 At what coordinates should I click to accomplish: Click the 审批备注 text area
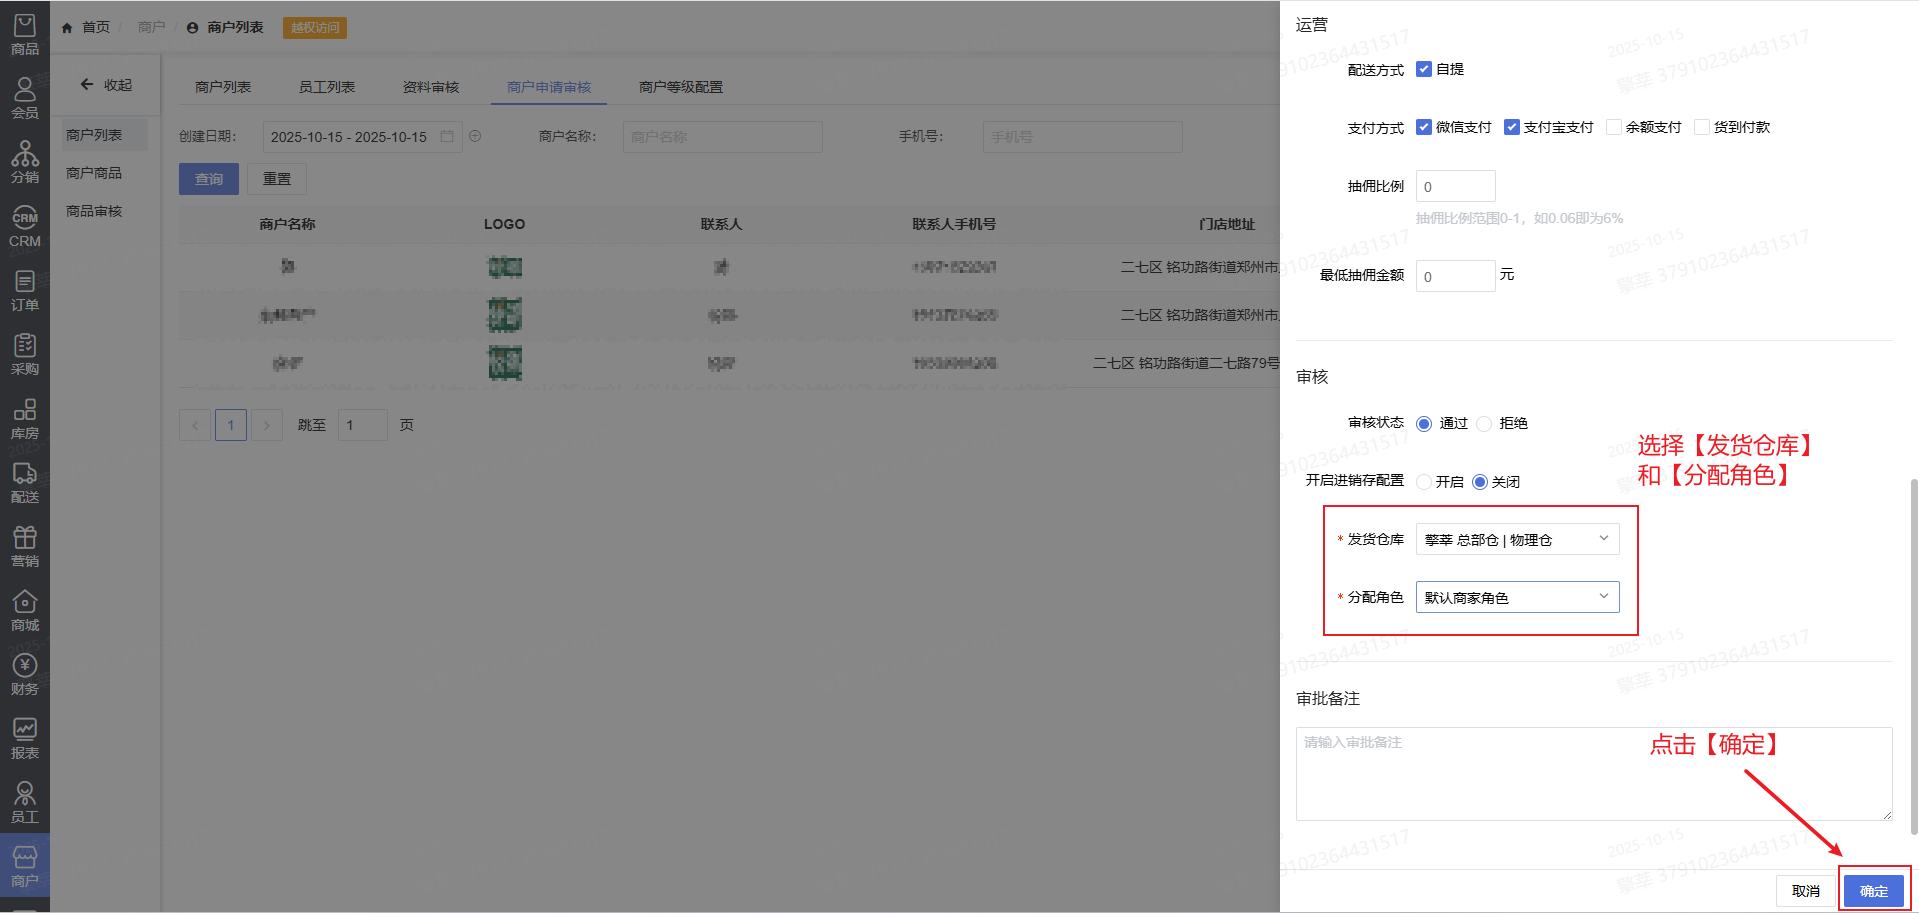coord(1593,773)
